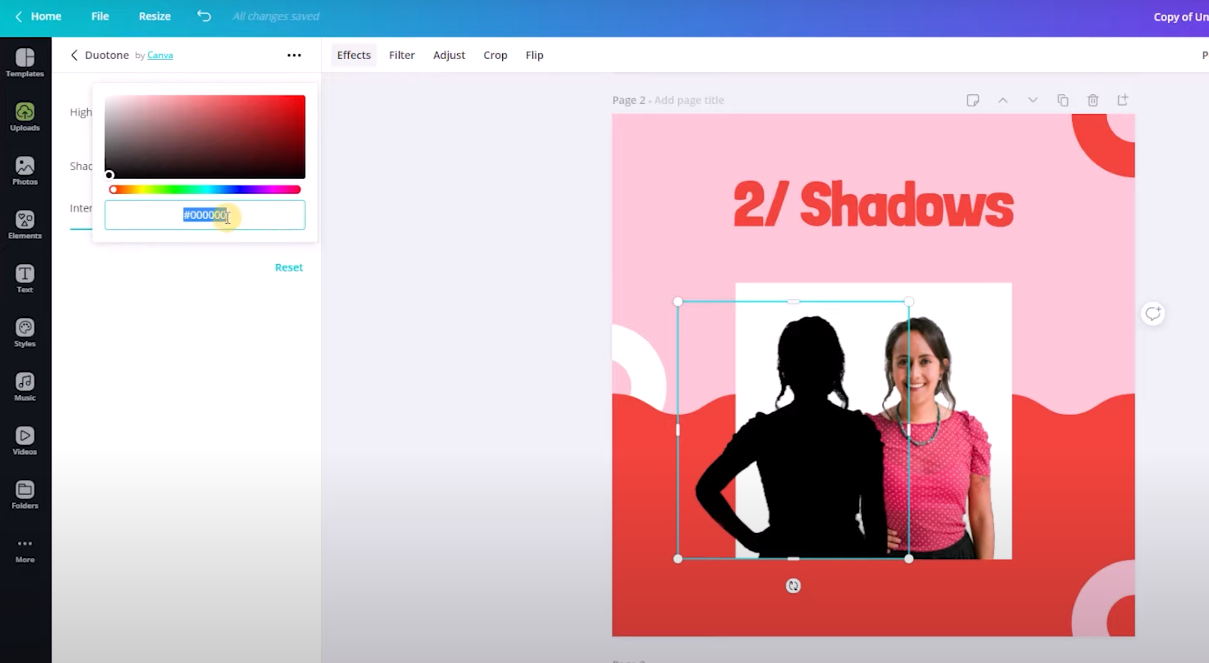Open the Music sidebar panel
This screenshot has width=1209, height=663.
25,387
